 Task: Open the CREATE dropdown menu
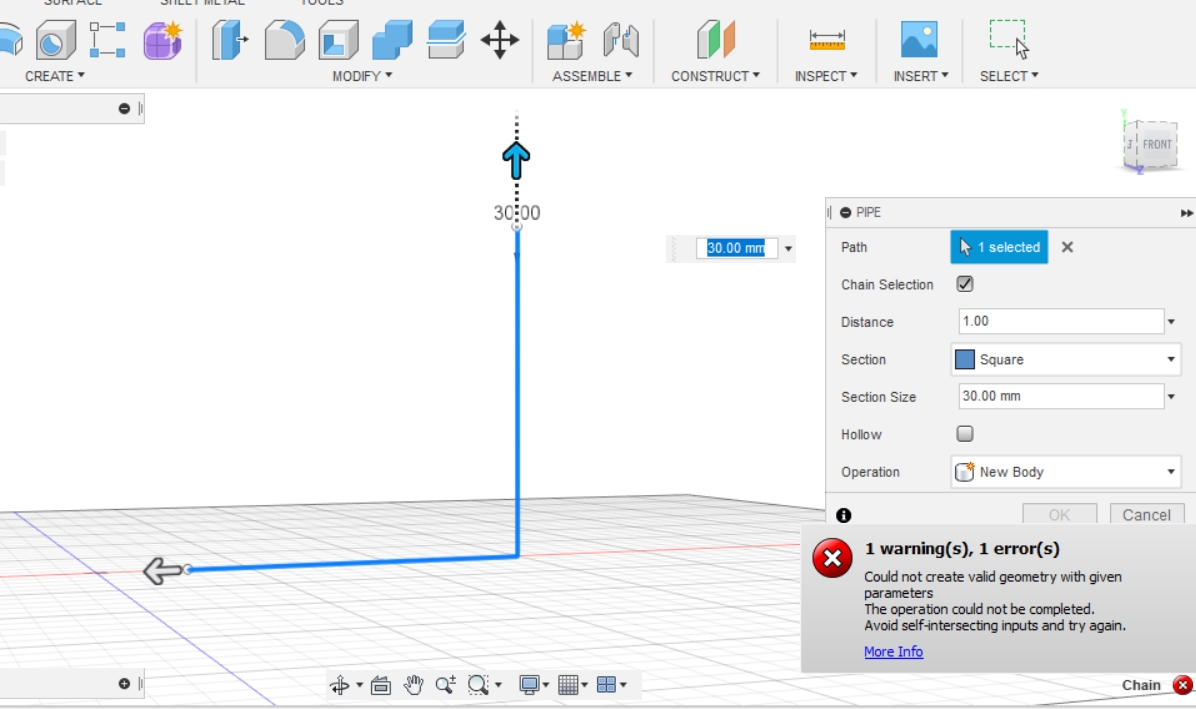pyautogui.click(x=55, y=76)
